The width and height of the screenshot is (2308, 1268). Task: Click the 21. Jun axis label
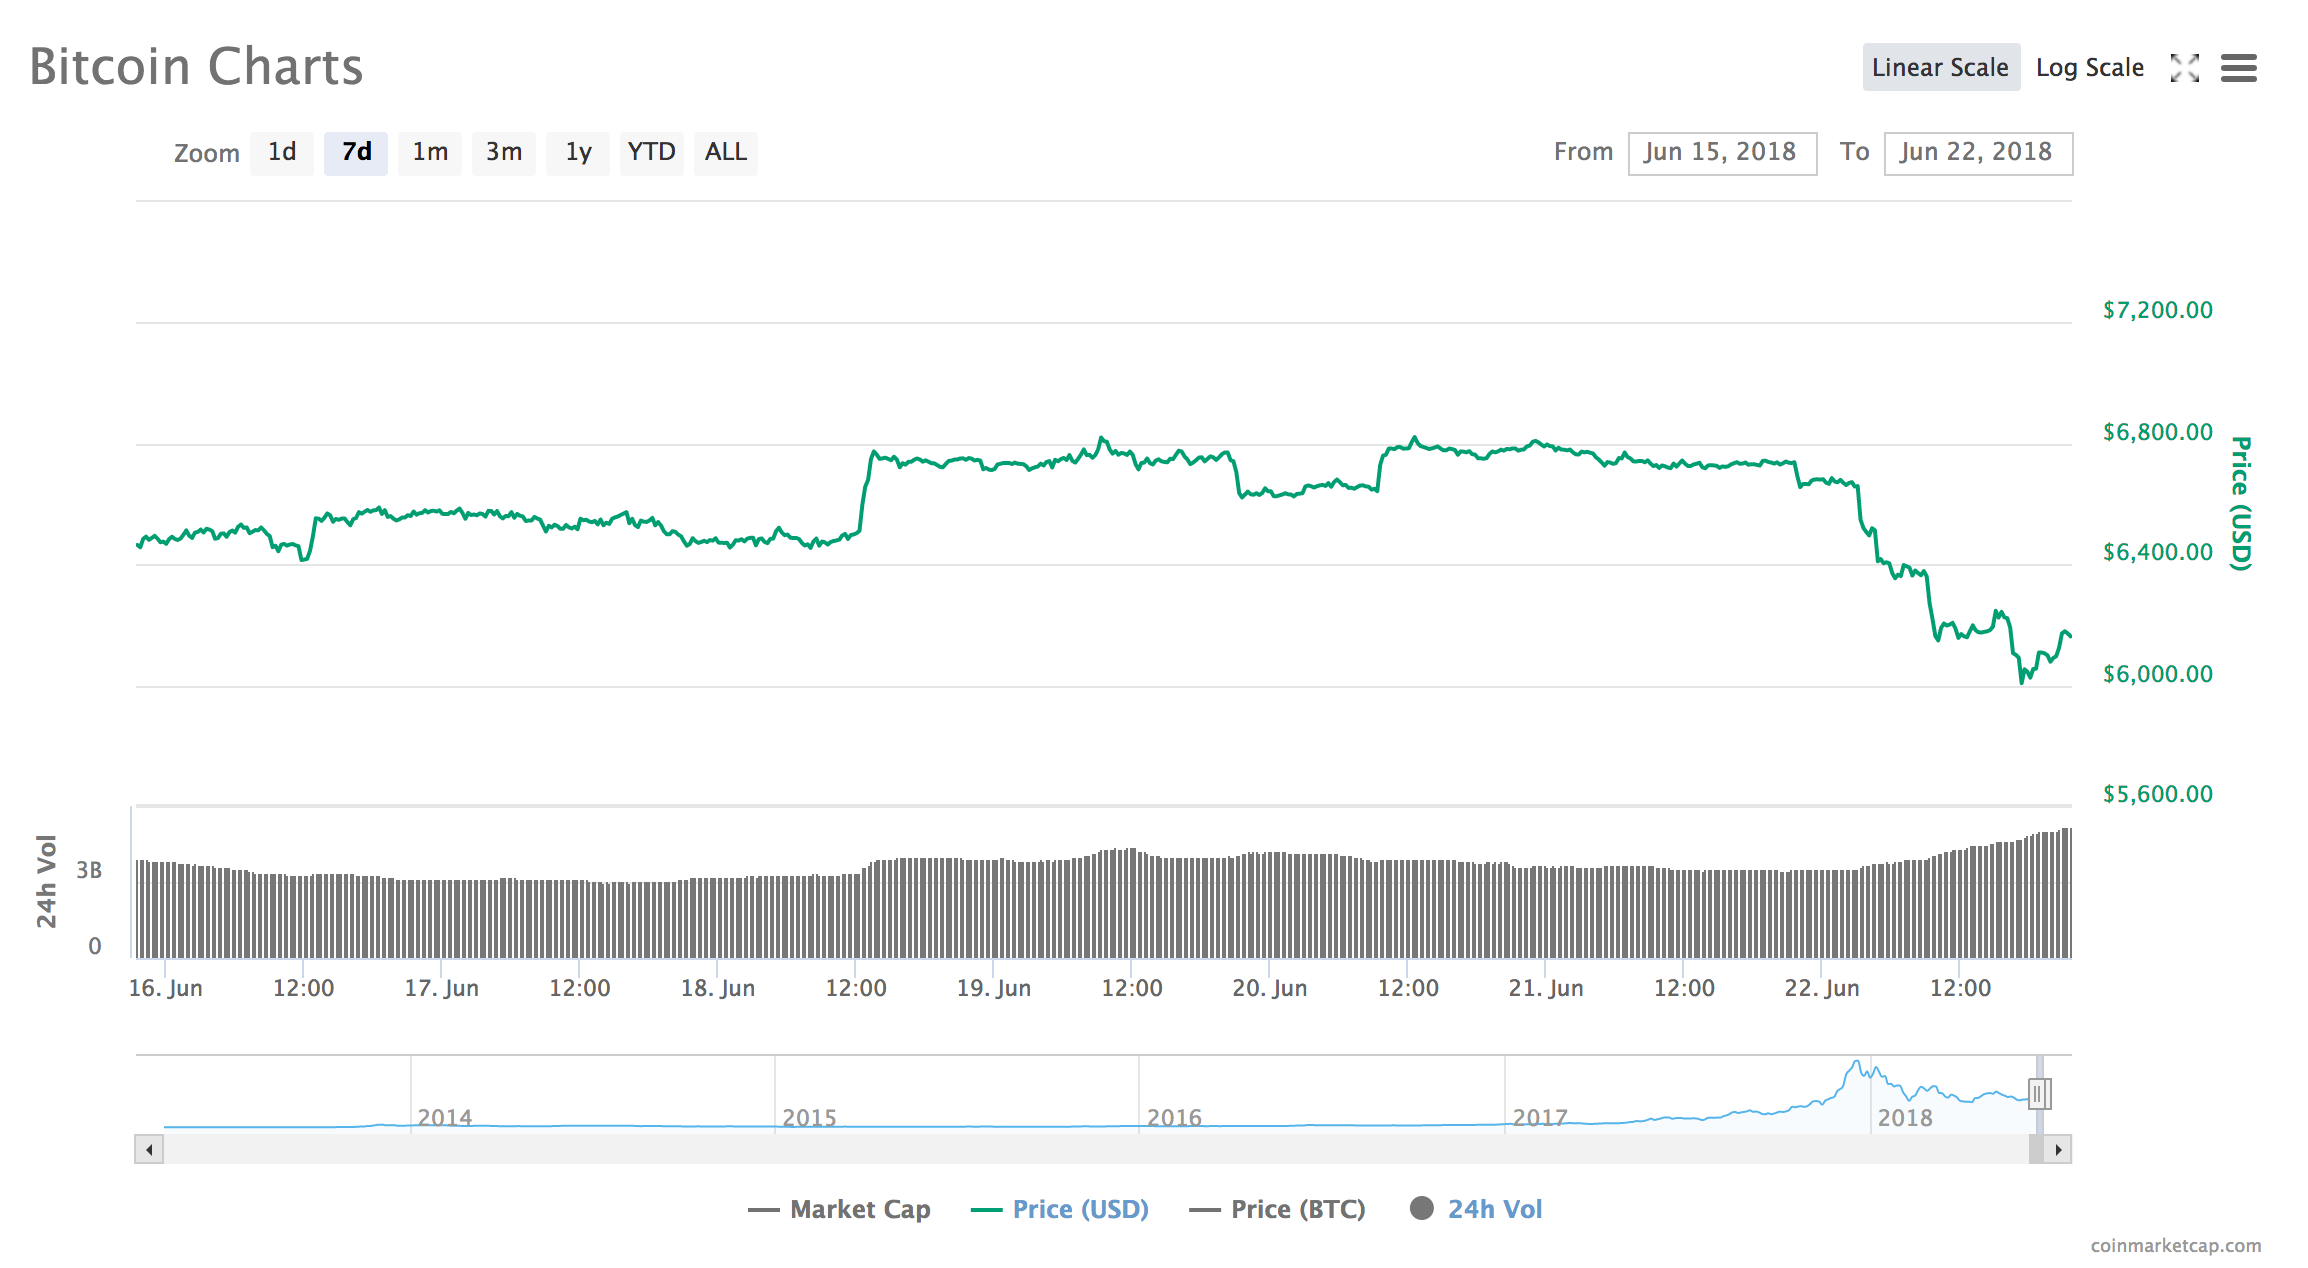(x=1546, y=988)
